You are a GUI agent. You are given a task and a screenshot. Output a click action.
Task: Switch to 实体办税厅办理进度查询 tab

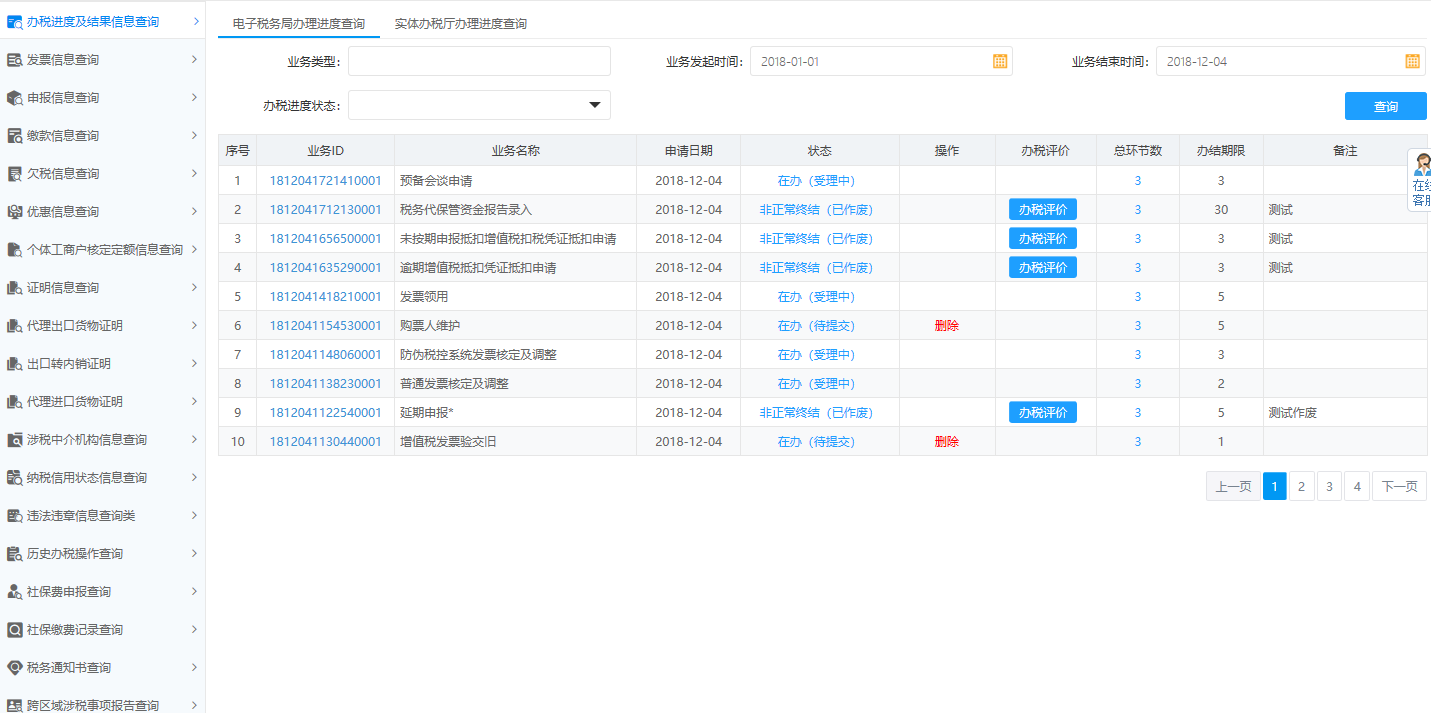[x=460, y=23]
